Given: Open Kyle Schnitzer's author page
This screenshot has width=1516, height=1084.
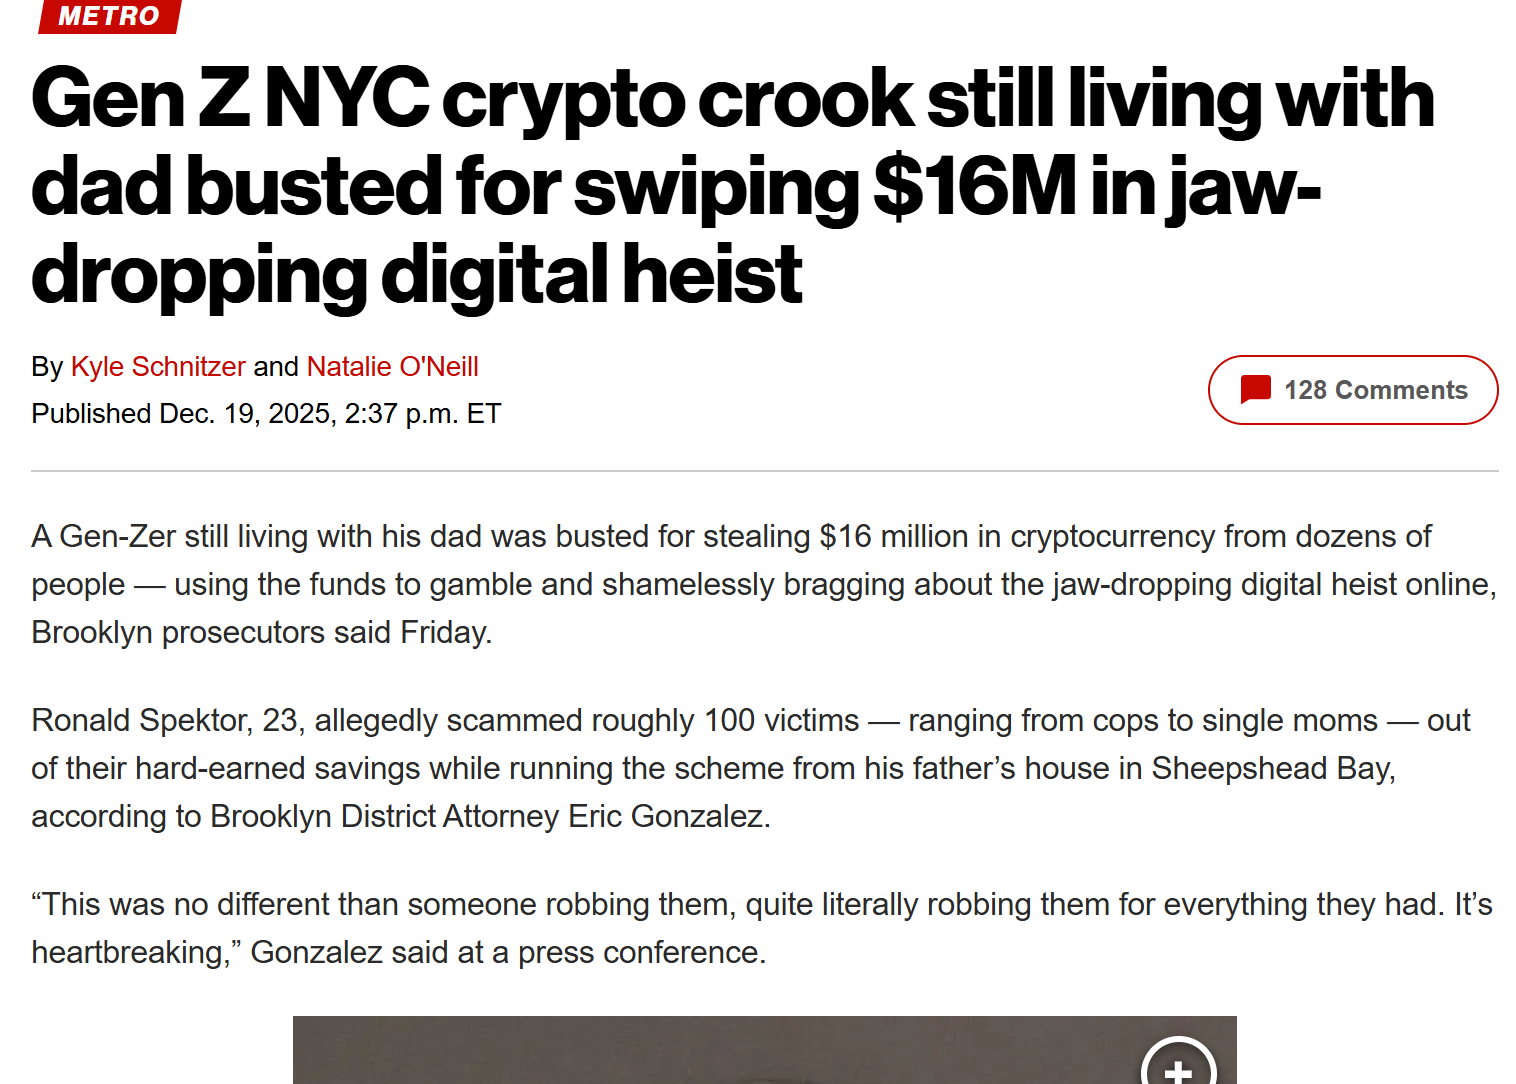Looking at the screenshot, I should tap(157, 366).
